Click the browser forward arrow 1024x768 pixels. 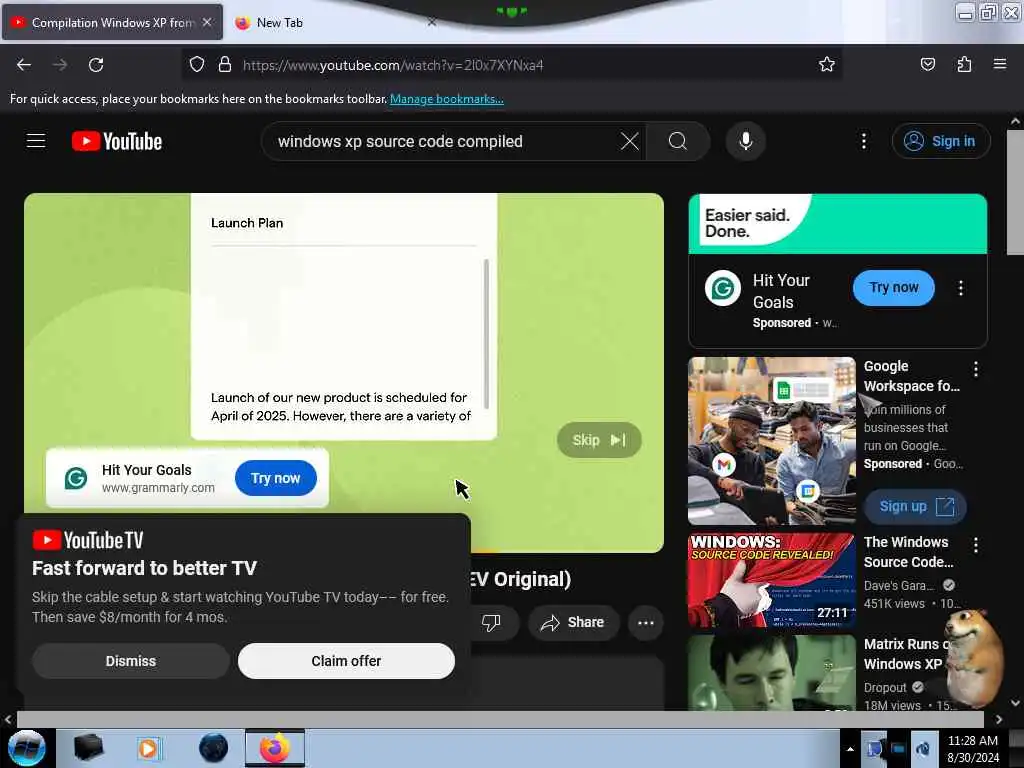tap(59, 65)
